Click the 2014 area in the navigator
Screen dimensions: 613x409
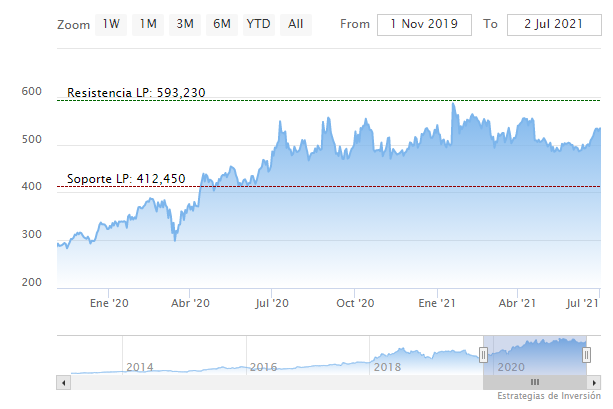[x=140, y=367]
